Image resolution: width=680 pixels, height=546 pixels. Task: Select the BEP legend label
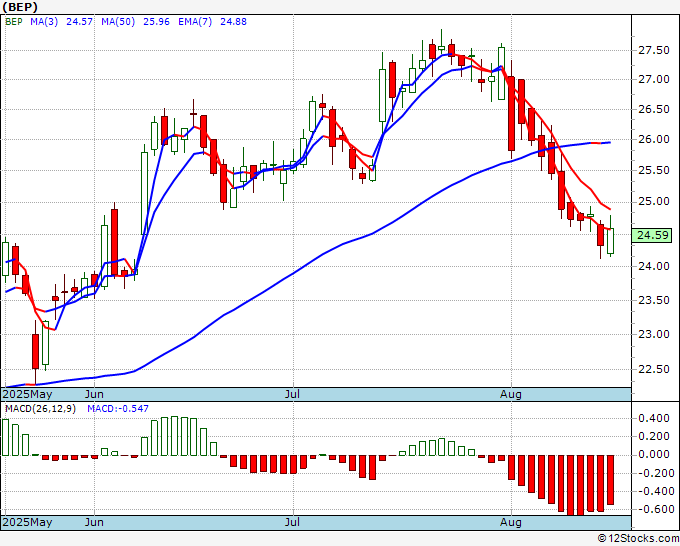(x=13, y=22)
